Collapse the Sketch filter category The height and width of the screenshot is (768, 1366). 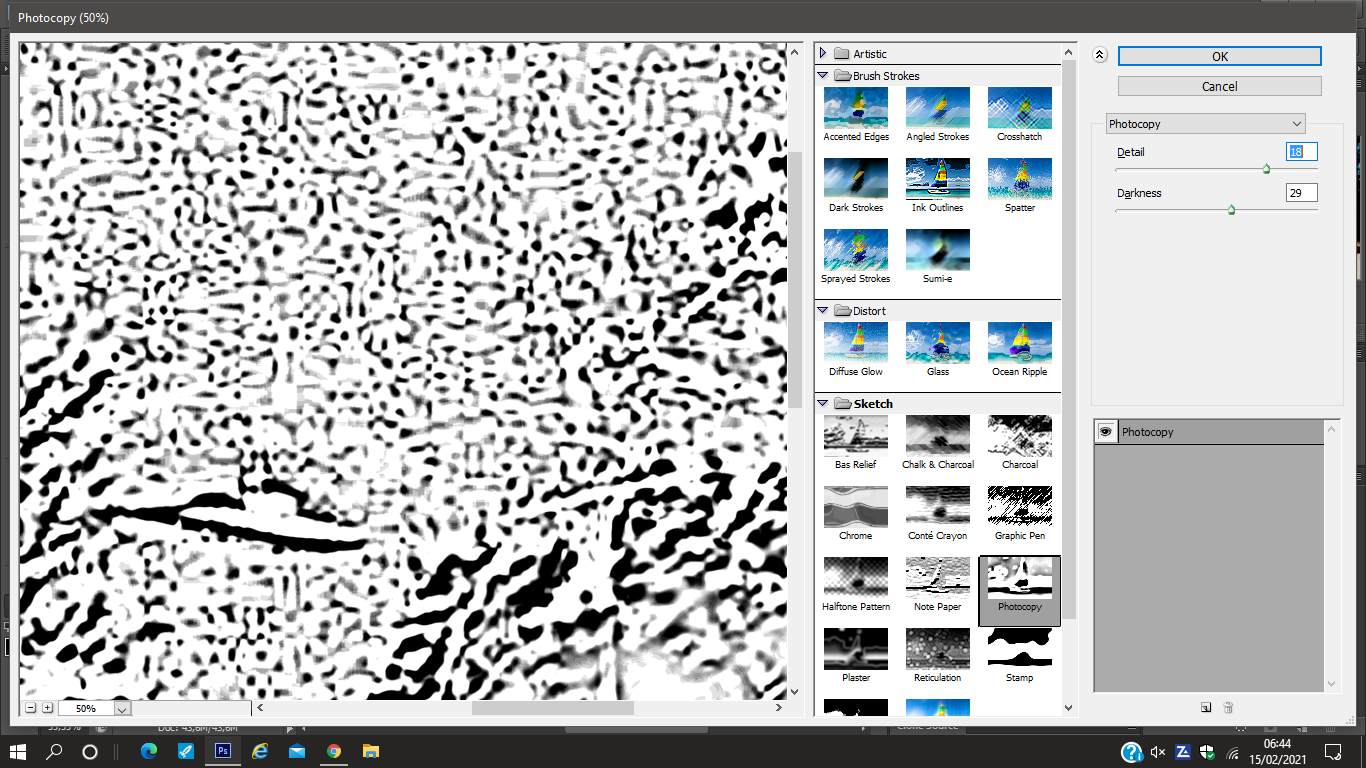(x=823, y=404)
